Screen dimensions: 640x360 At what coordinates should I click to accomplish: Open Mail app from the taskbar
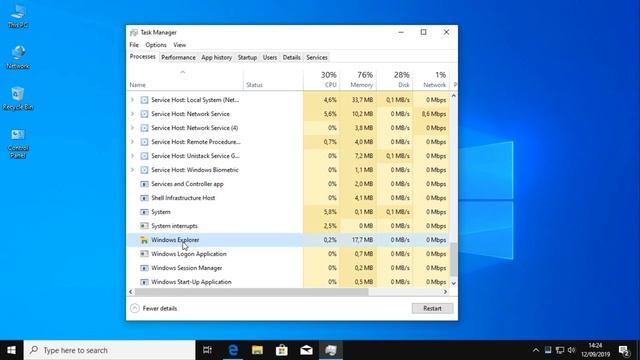pyautogui.click(x=306, y=350)
